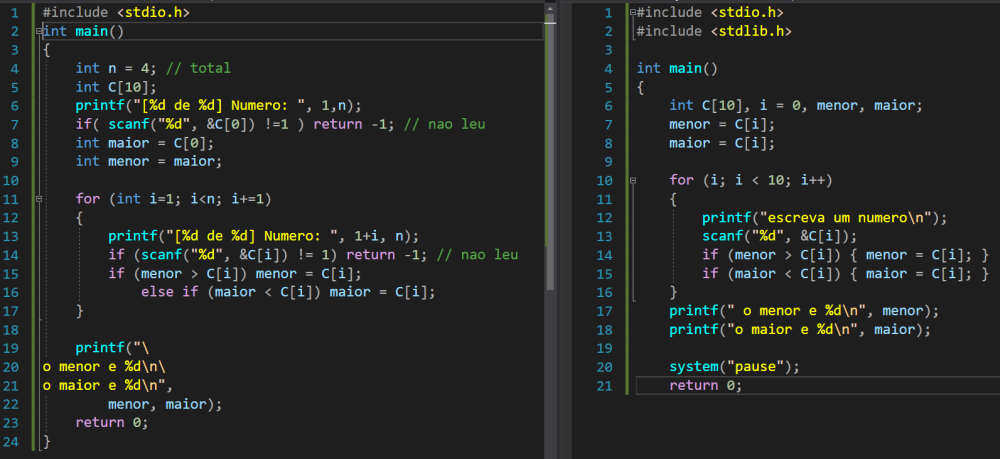
Task: Click "return 0;" in the left editor
Action: pos(112,422)
